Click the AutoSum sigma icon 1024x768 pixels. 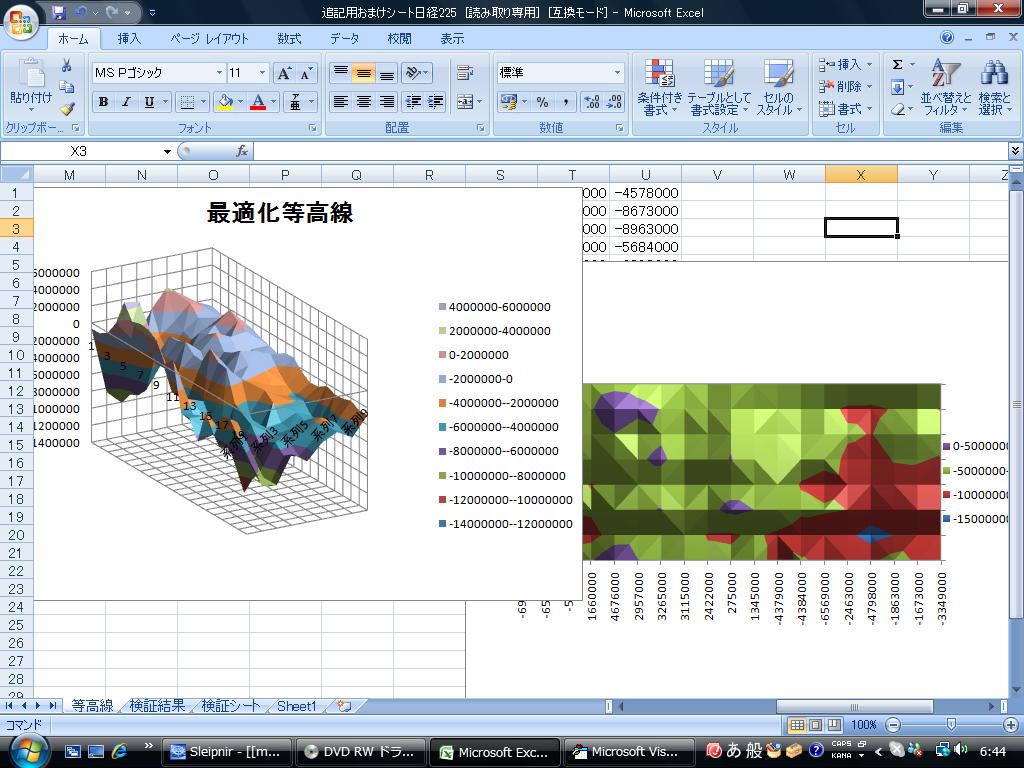pyautogui.click(x=897, y=65)
